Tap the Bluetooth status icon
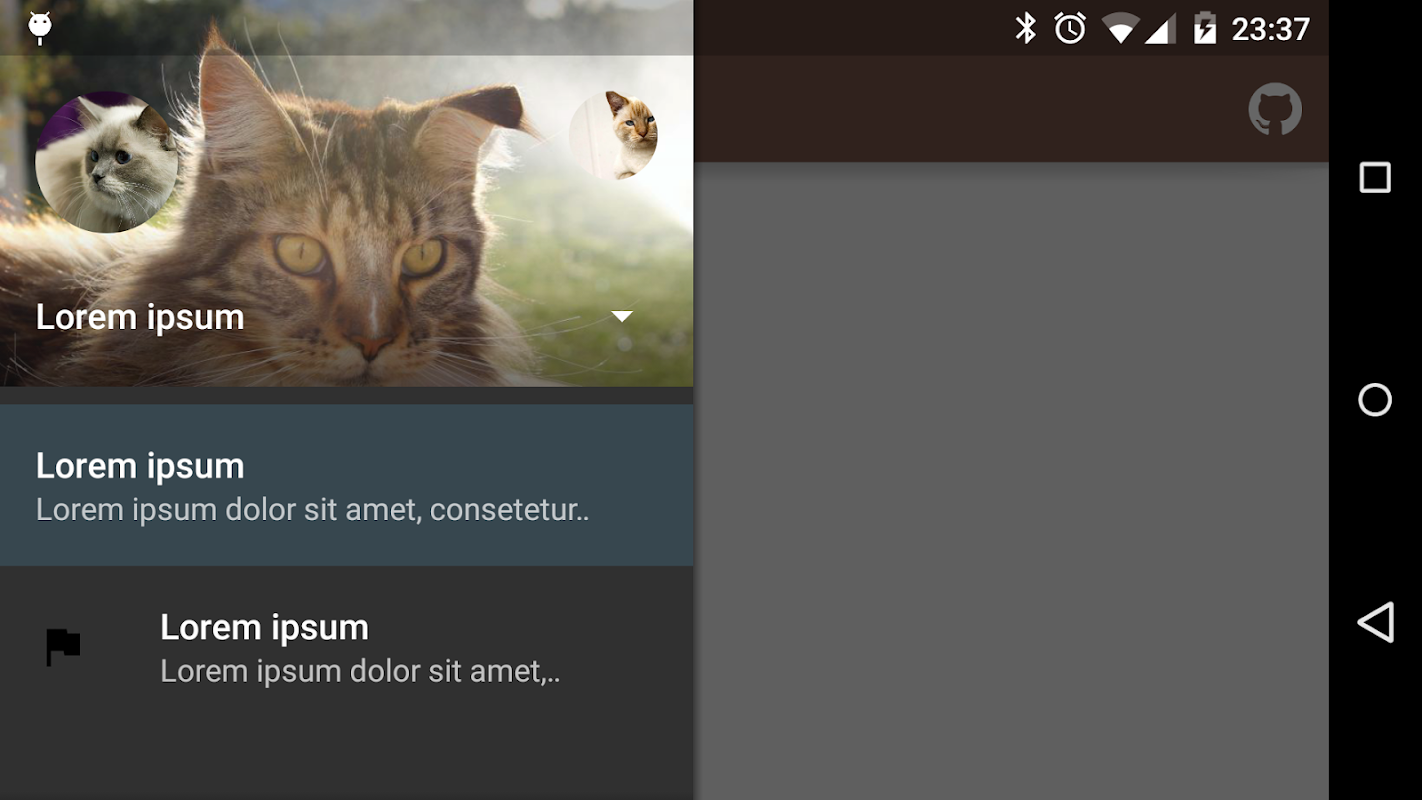This screenshot has width=1422, height=800. click(x=1026, y=28)
